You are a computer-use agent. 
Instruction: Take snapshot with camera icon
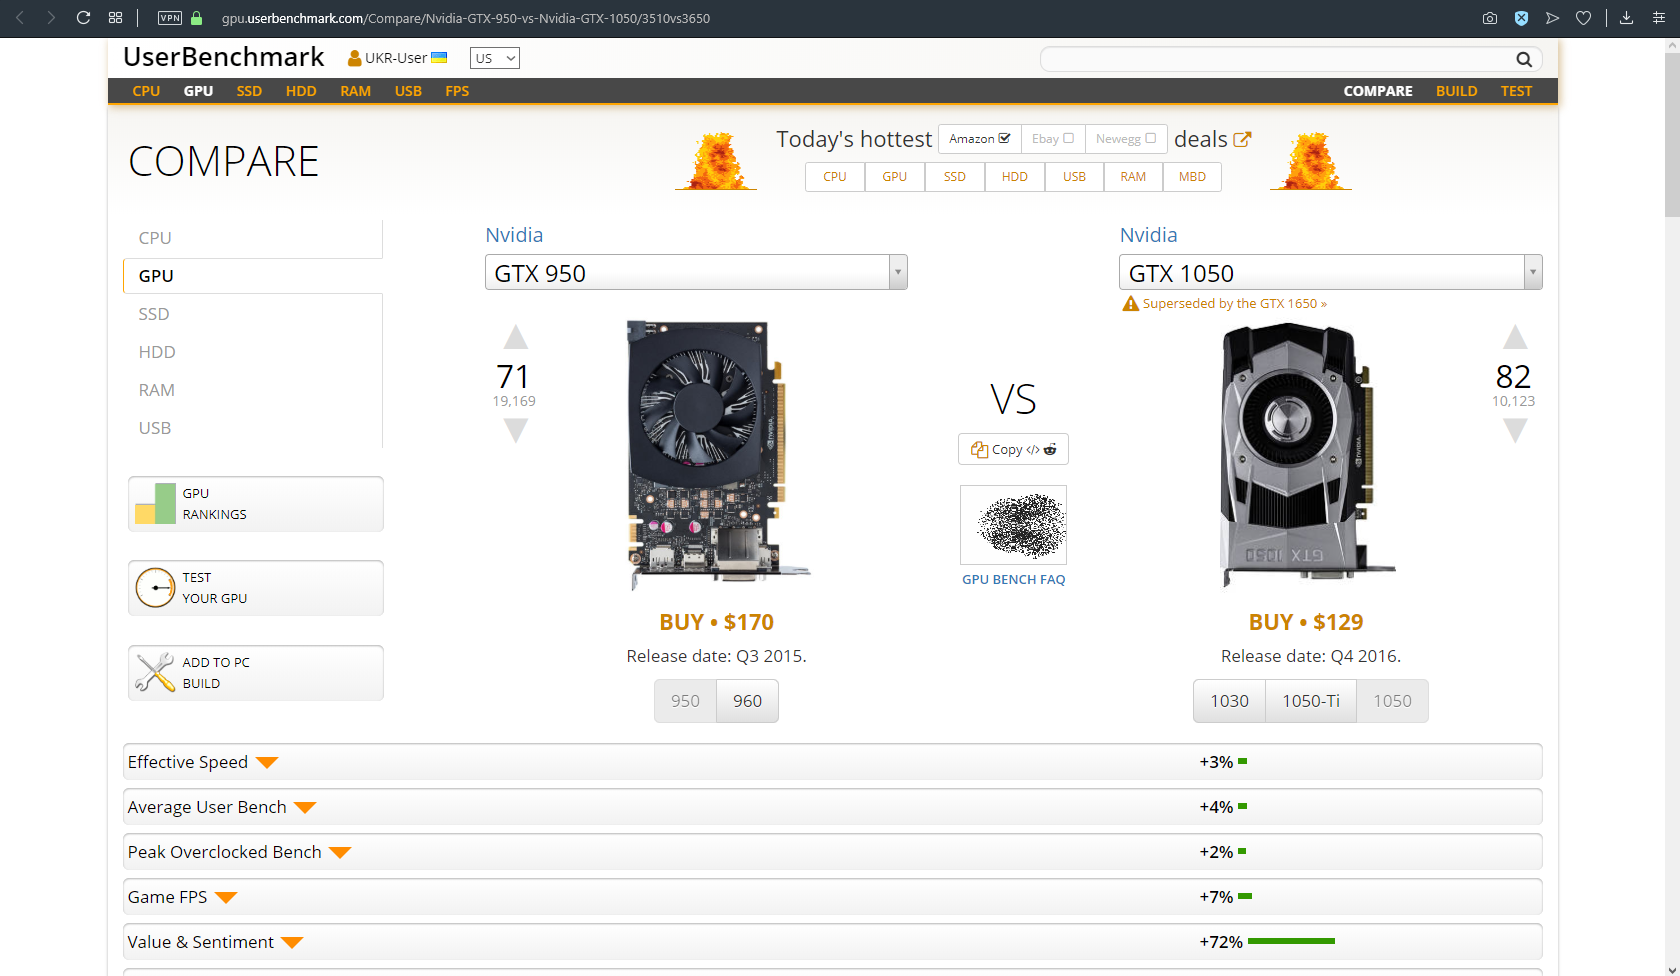[x=1490, y=18]
